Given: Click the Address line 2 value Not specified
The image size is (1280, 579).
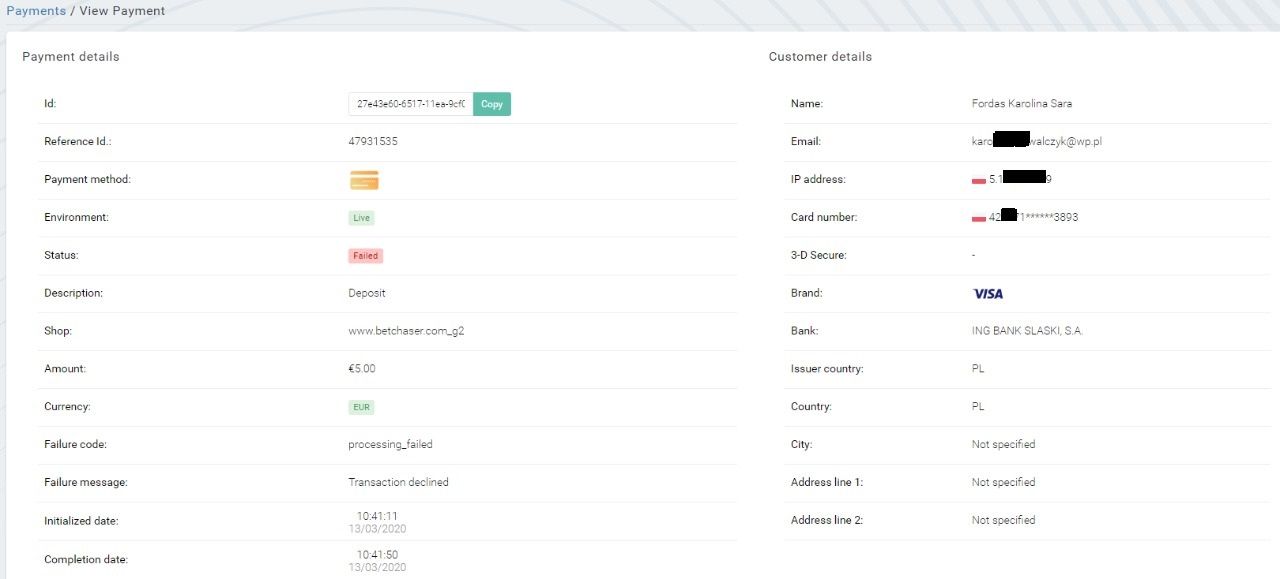Looking at the screenshot, I should click(x=1004, y=521).
